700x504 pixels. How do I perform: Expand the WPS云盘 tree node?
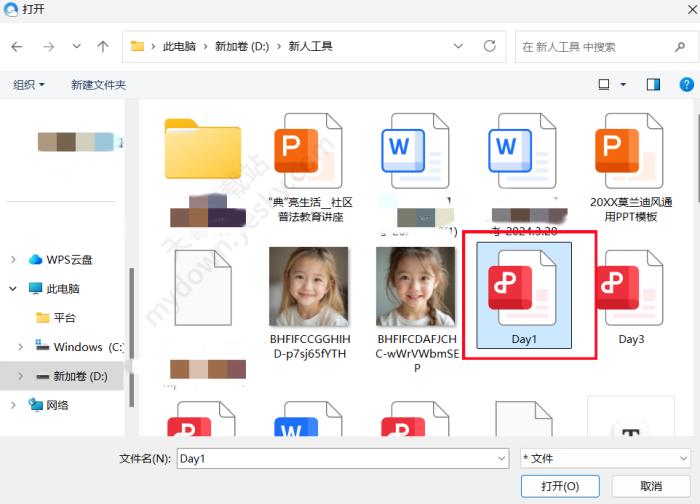[x=13, y=260]
